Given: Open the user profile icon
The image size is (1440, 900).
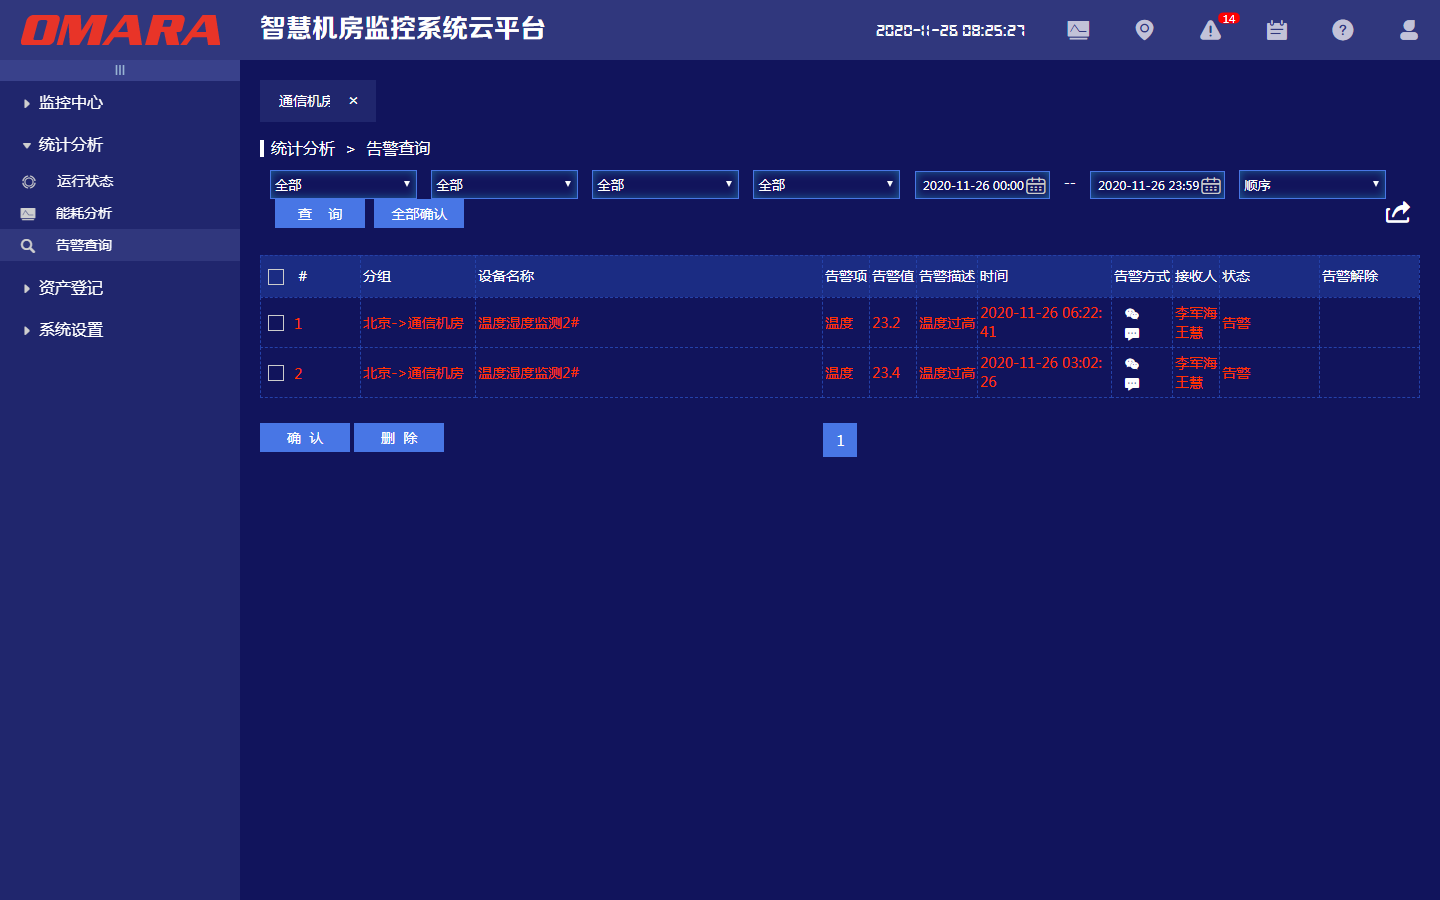Looking at the screenshot, I should [x=1409, y=31].
